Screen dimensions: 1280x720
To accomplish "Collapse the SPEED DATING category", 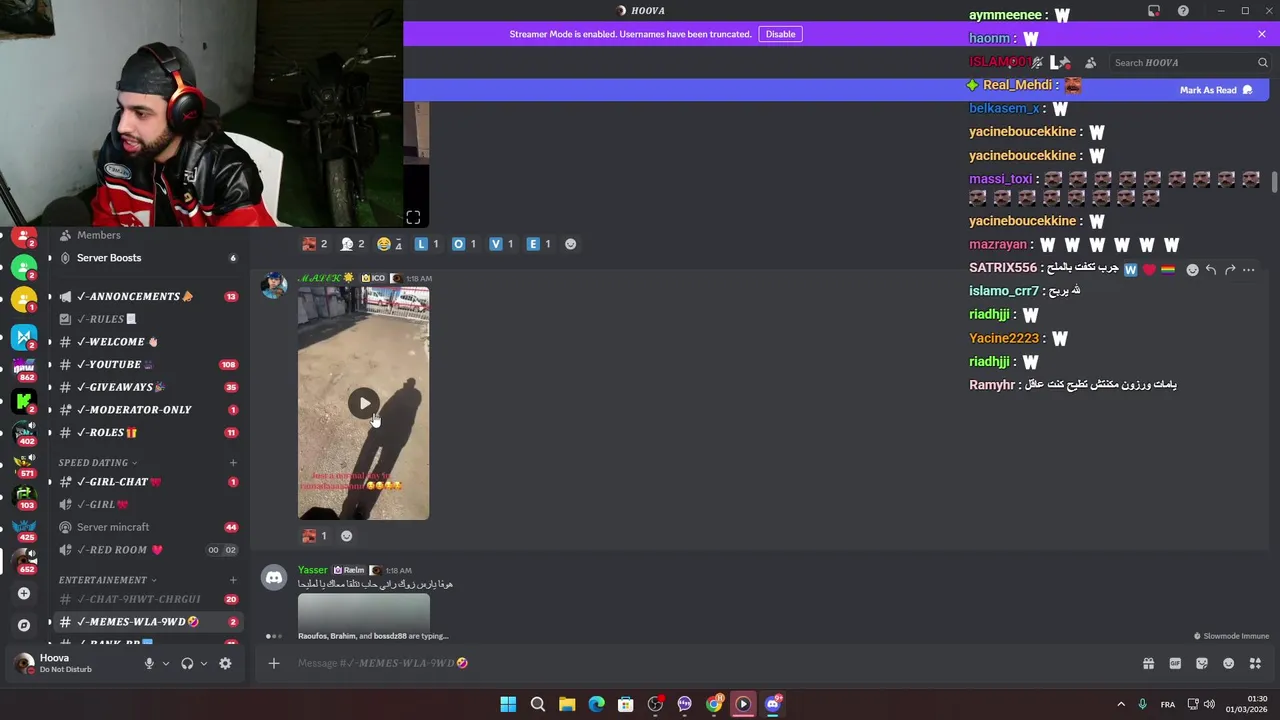I will [x=97, y=463].
